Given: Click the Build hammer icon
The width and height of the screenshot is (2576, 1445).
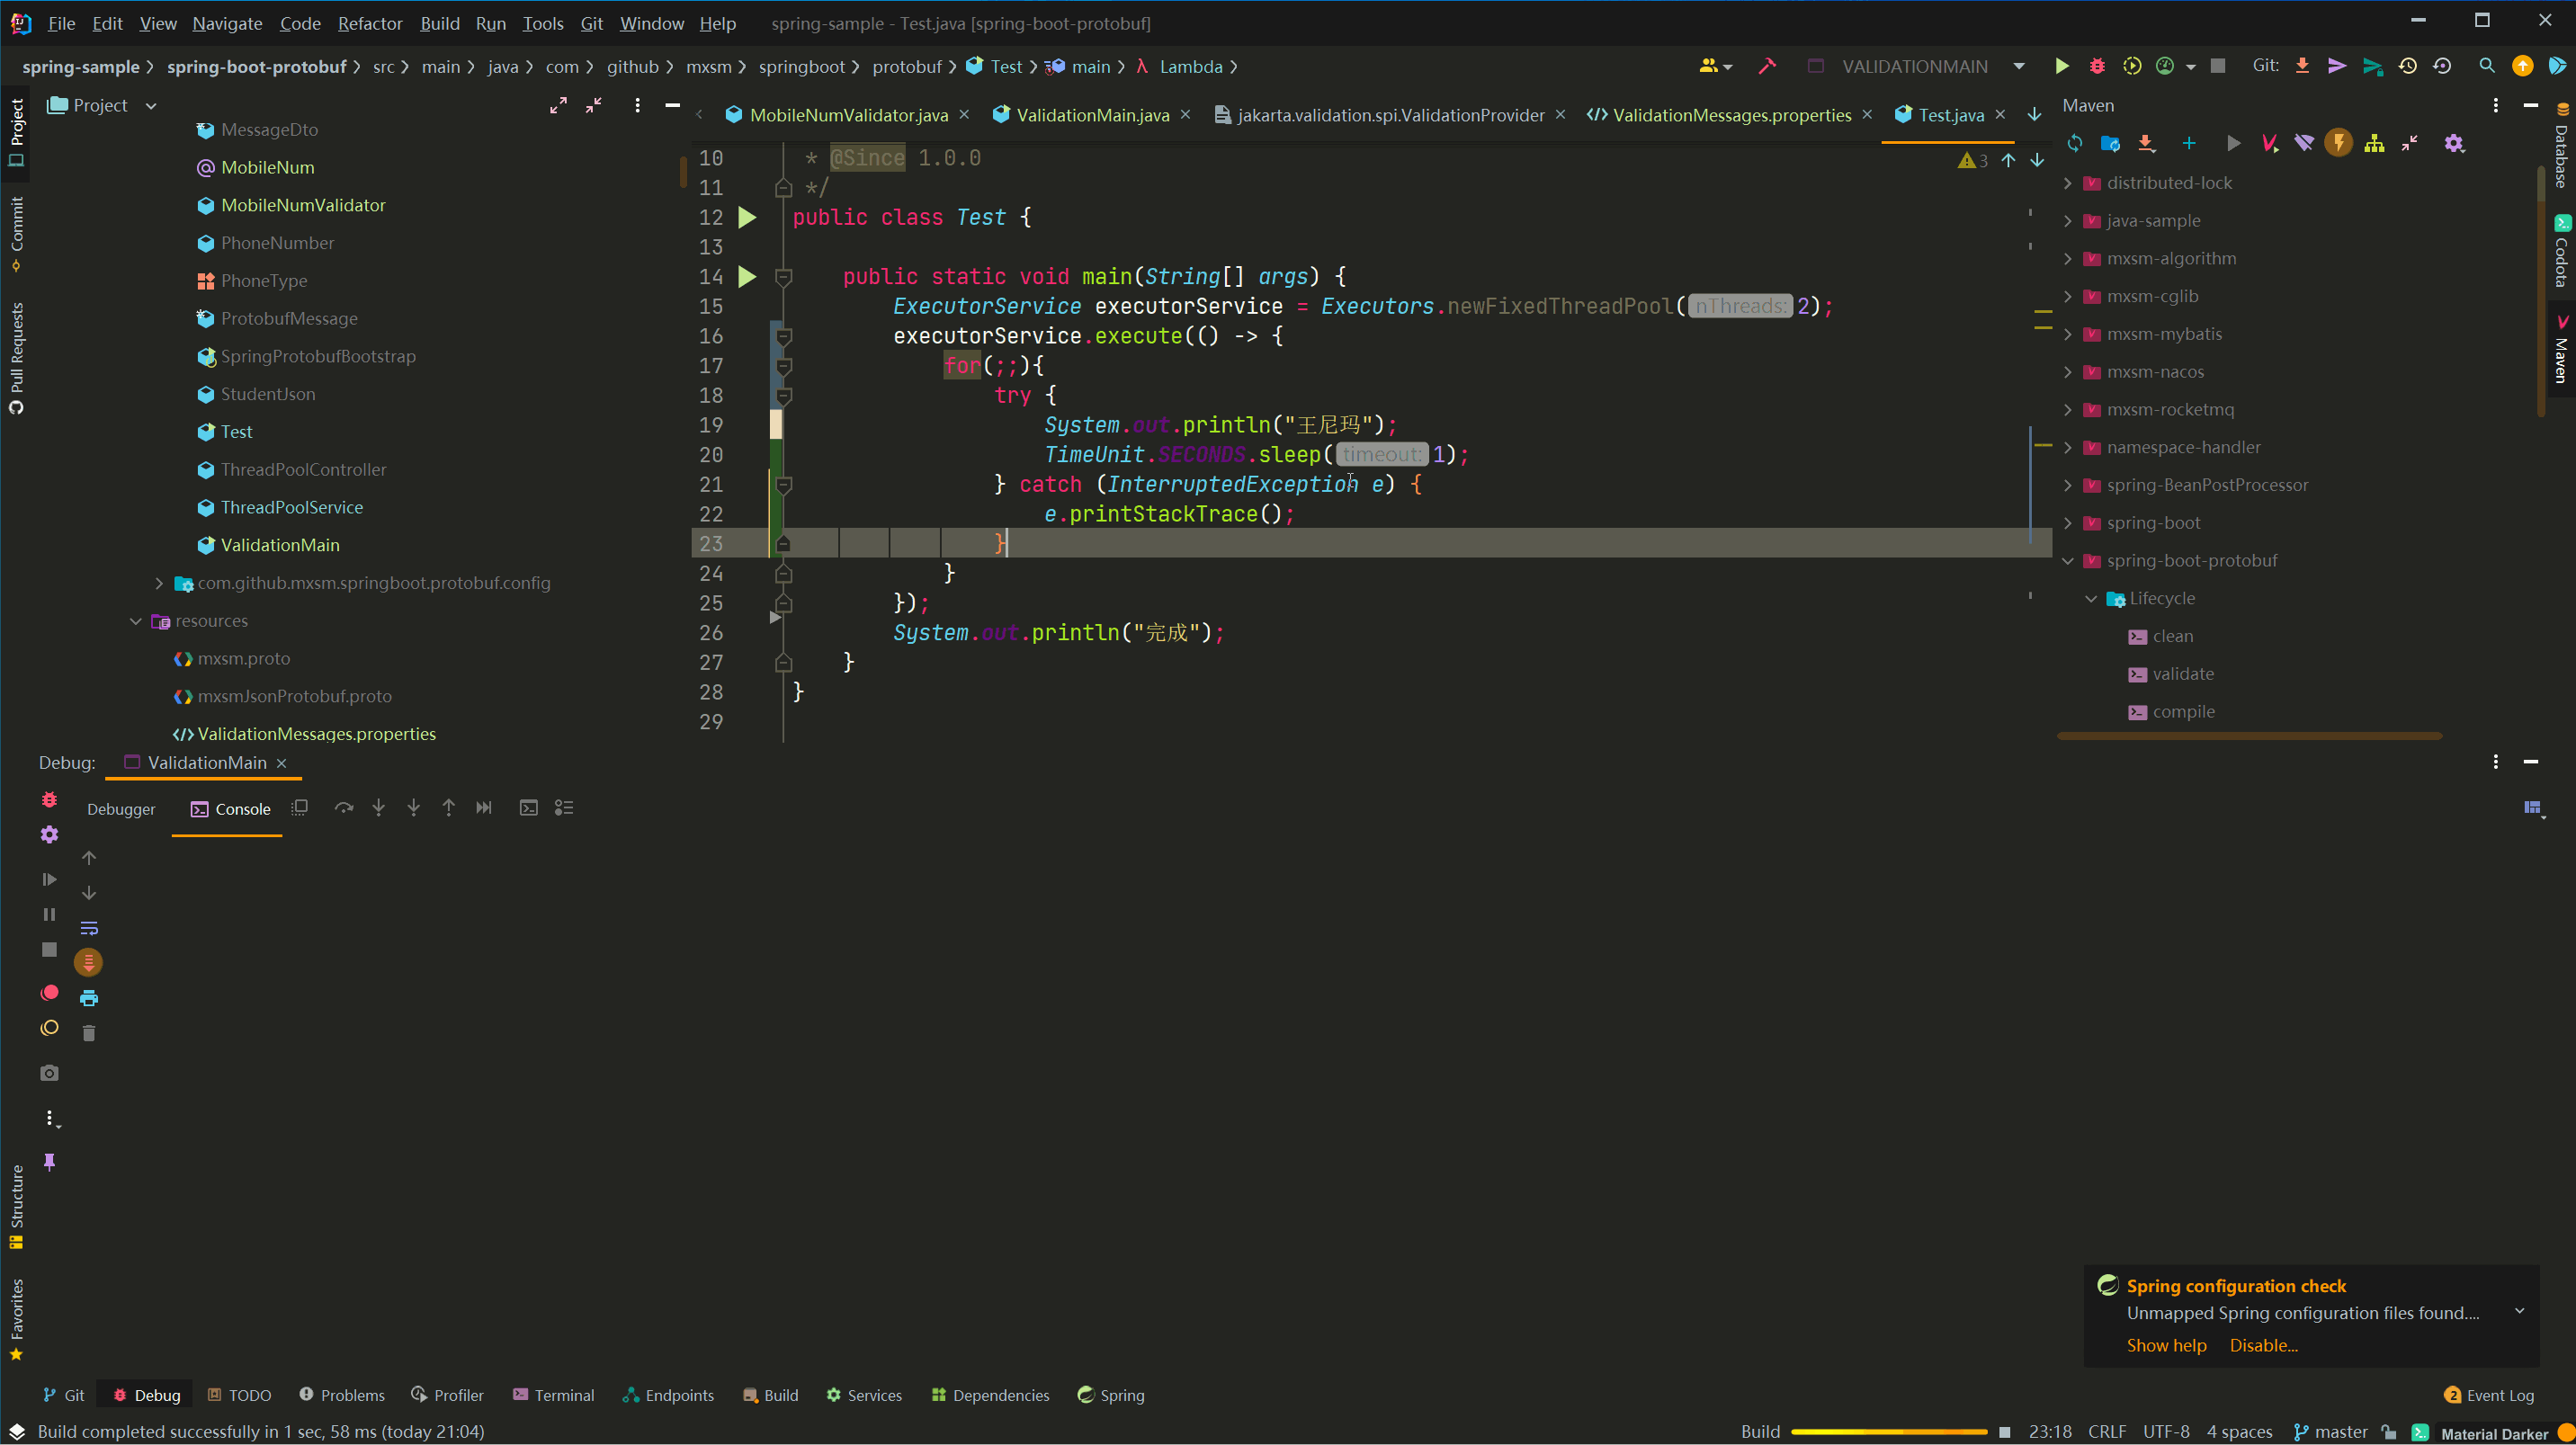Looking at the screenshot, I should point(1767,66).
